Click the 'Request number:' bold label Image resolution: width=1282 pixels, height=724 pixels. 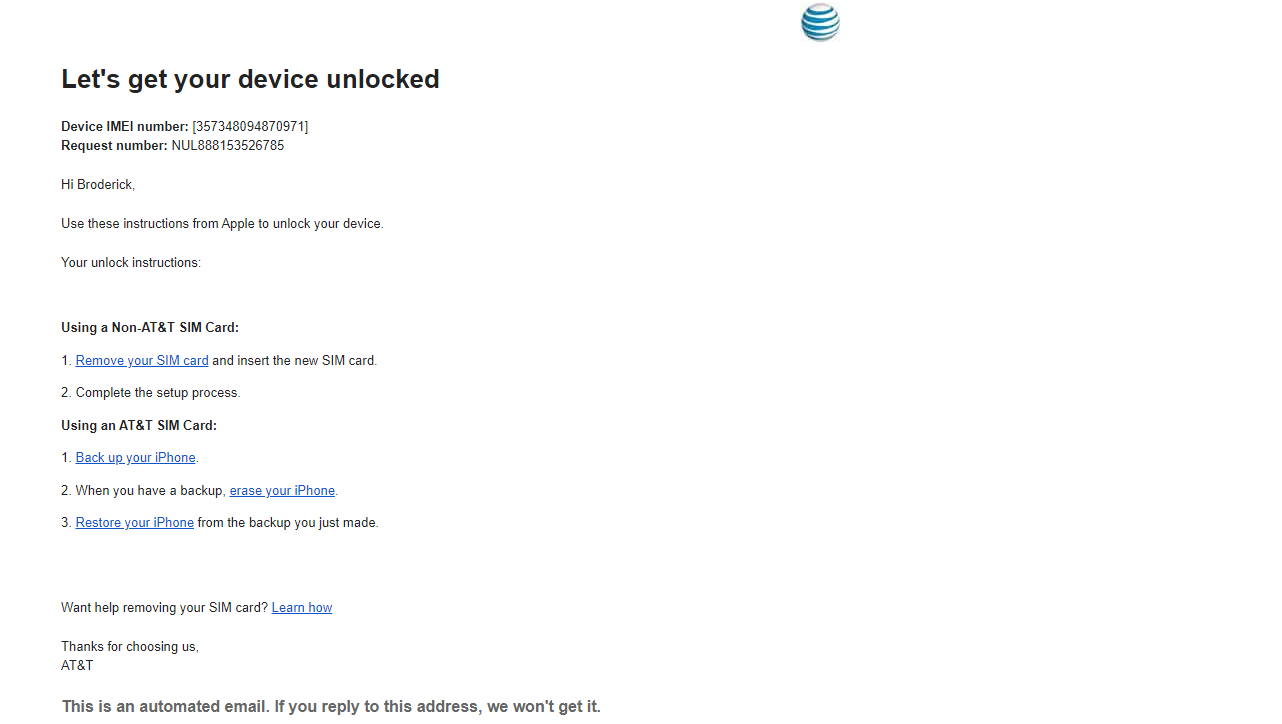click(114, 146)
